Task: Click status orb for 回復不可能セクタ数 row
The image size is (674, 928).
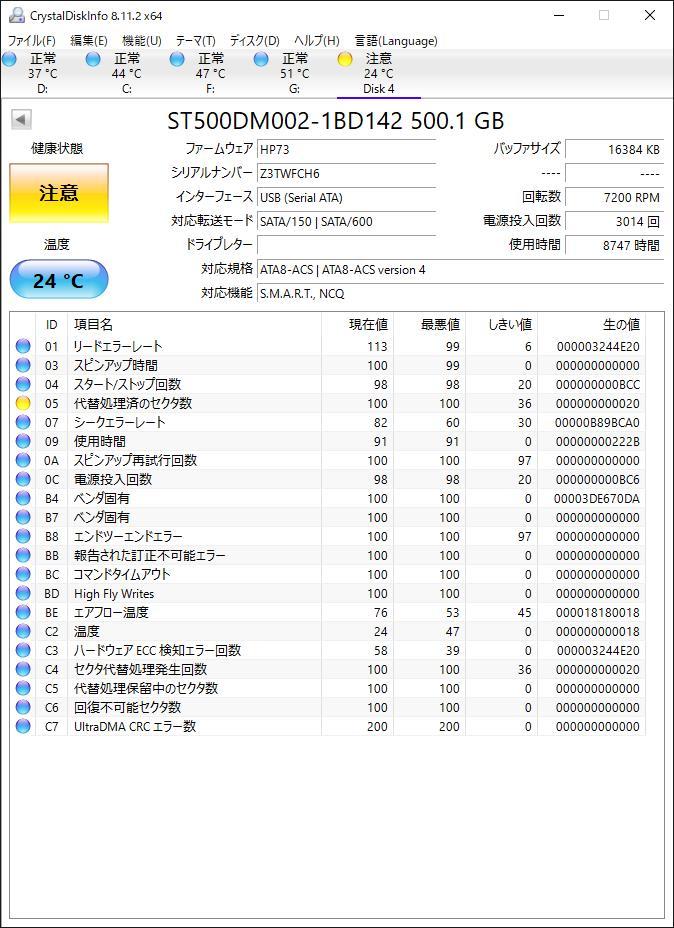Action: click(23, 707)
